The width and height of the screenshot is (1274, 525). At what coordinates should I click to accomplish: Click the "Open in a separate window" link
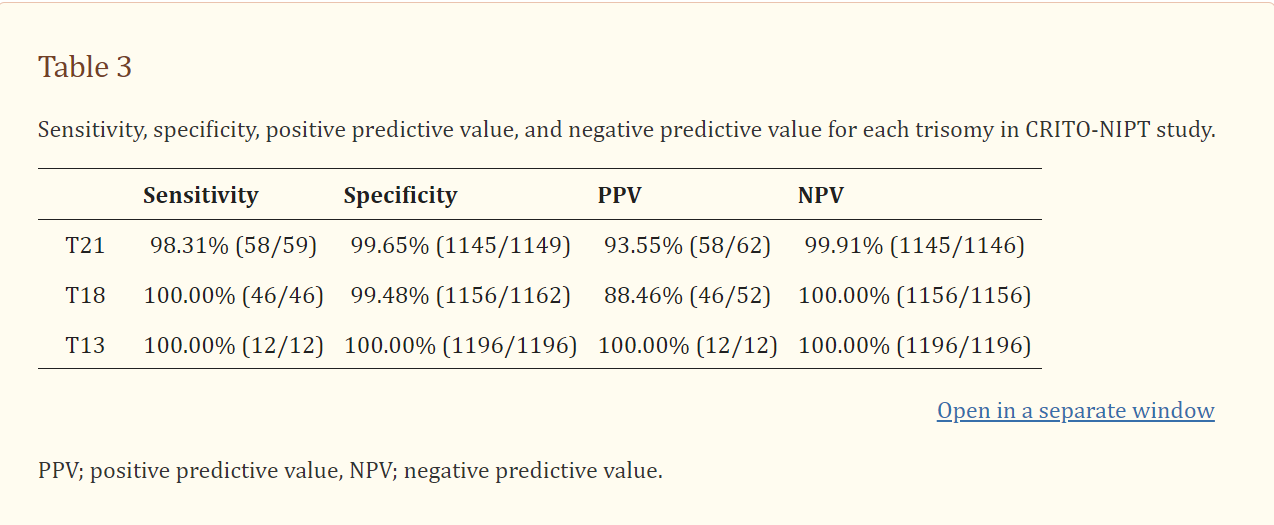pyautogui.click(x=1075, y=411)
